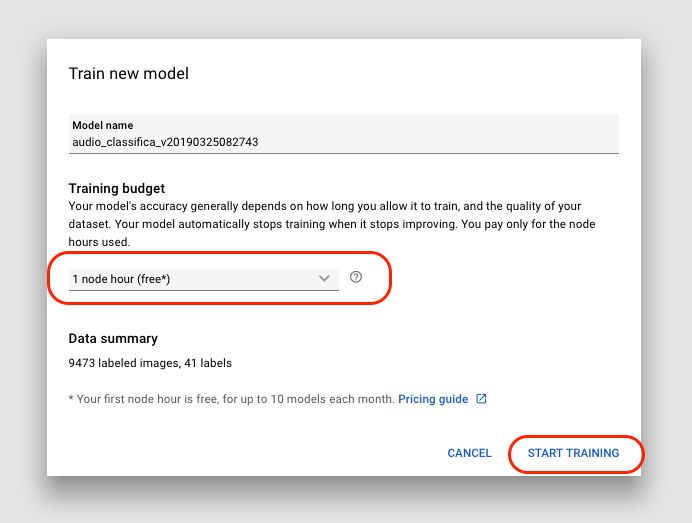This screenshot has width=692, height=523.
Task: Click the 'Model name' field label
Action: (102, 126)
